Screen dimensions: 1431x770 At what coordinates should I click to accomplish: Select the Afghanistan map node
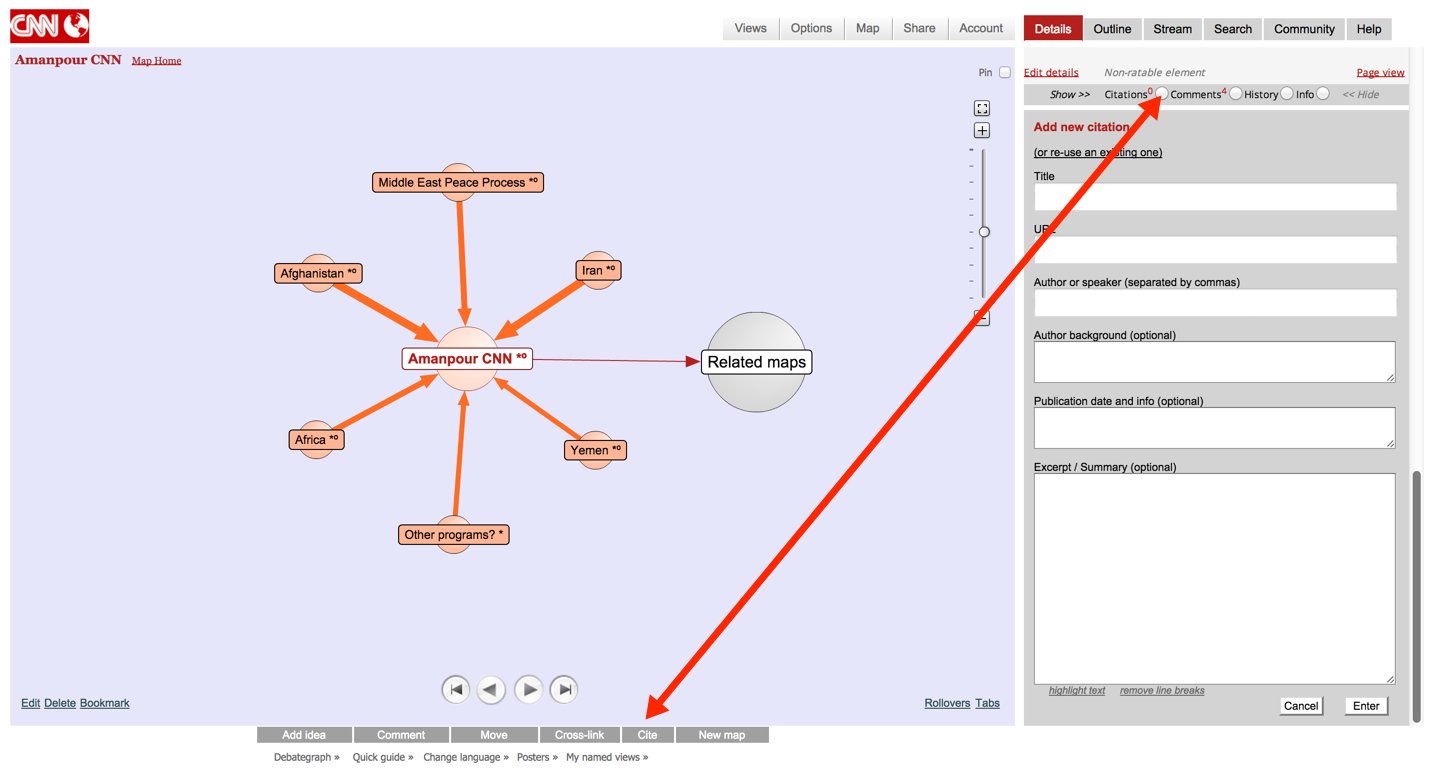coord(318,273)
